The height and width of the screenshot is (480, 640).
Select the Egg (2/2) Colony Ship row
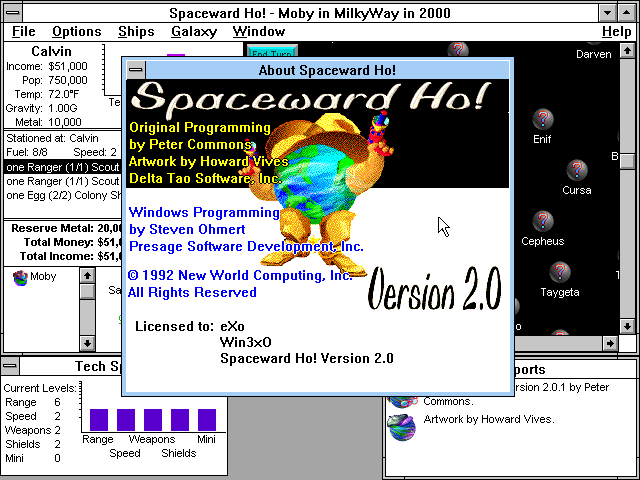point(62,195)
